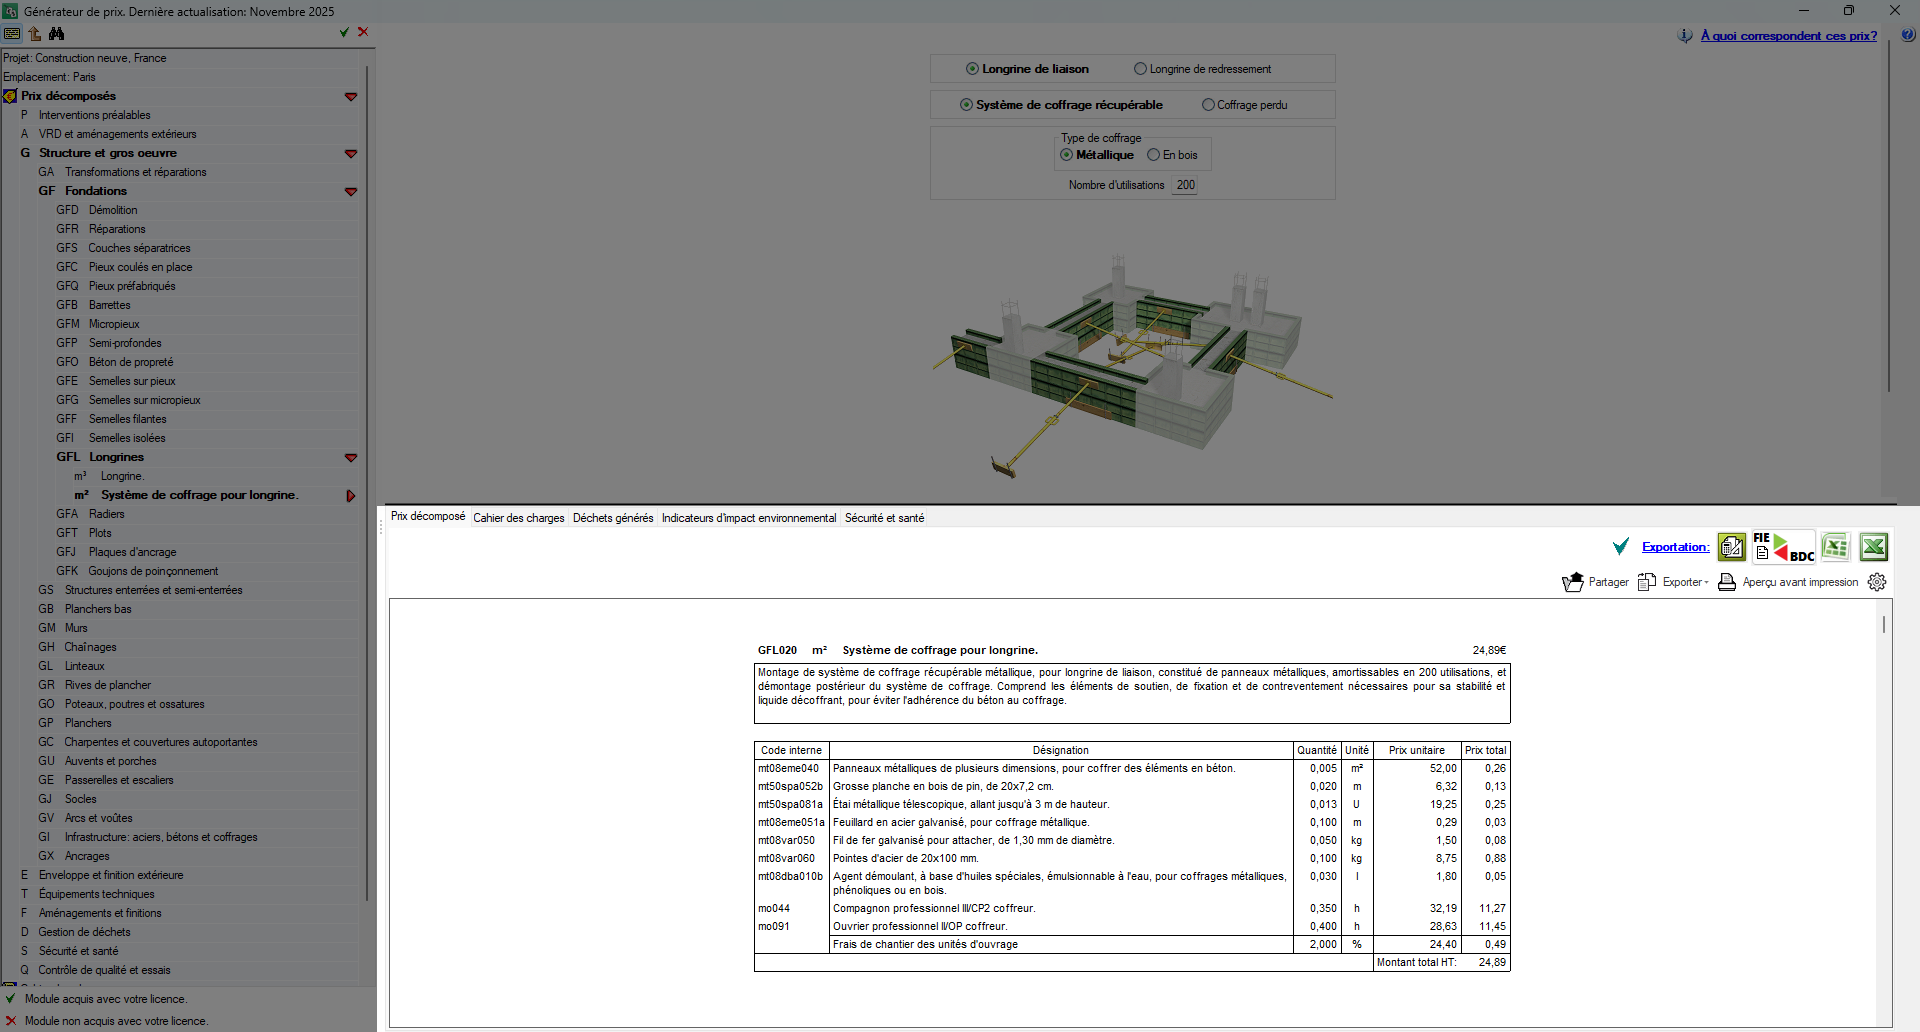Select the Longrine de liaison option

coord(1027,69)
